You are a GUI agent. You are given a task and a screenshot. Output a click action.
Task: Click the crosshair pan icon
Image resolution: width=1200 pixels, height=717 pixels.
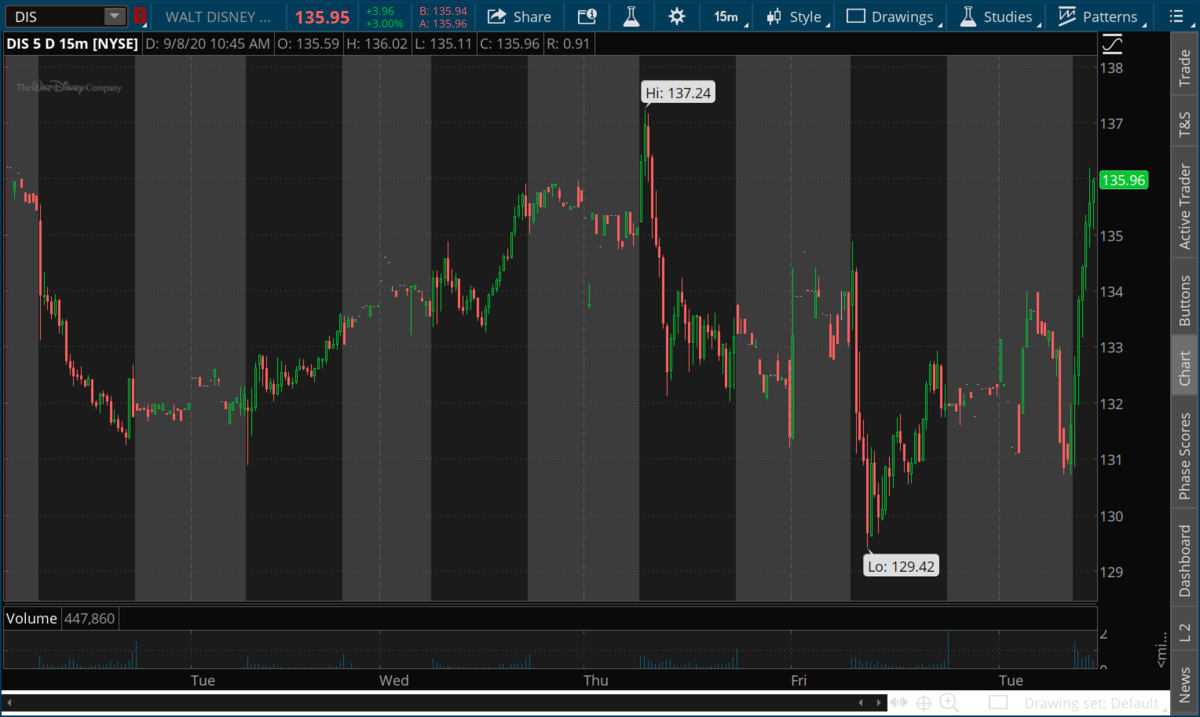coord(925,703)
